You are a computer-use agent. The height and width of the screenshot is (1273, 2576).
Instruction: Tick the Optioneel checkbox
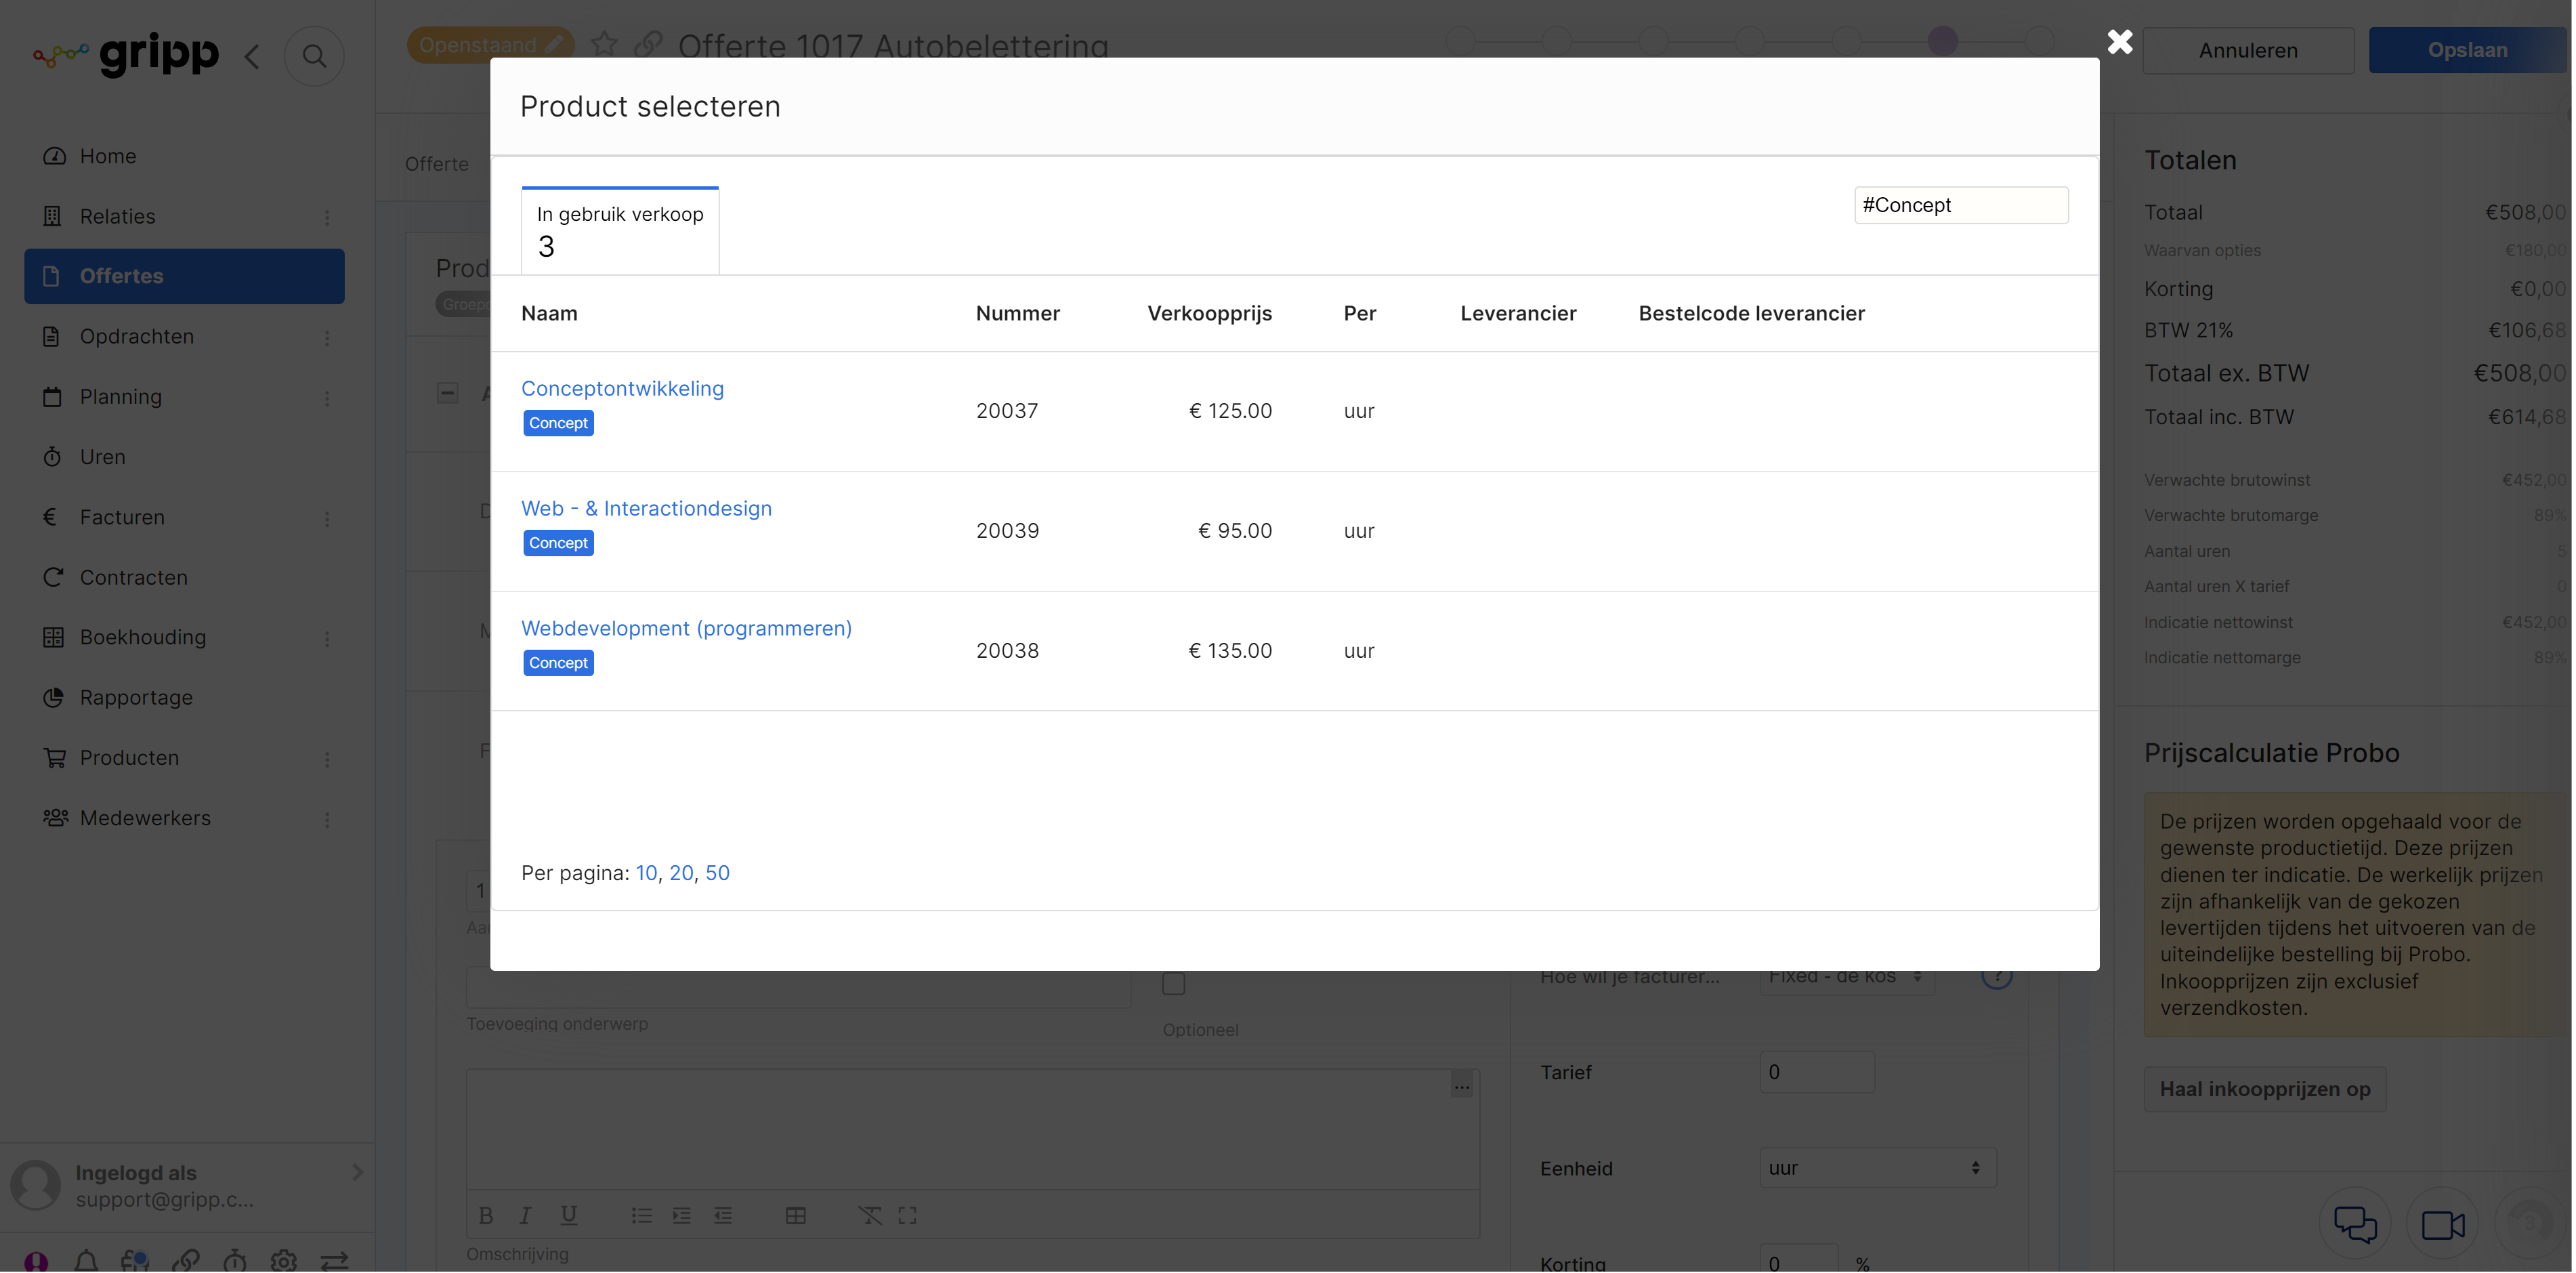point(1174,984)
